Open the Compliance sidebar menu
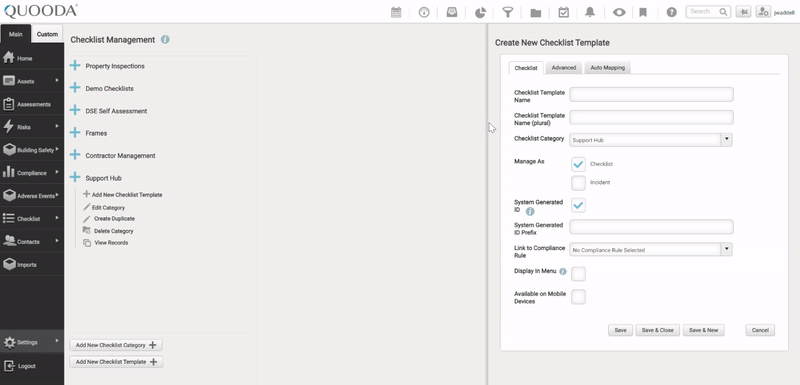Viewport: 800px width, 385px height. click(x=32, y=173)
